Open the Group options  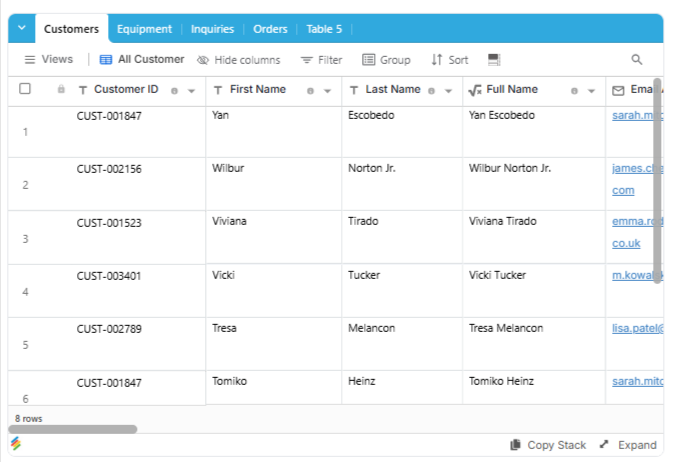click(x=386, y=60)
